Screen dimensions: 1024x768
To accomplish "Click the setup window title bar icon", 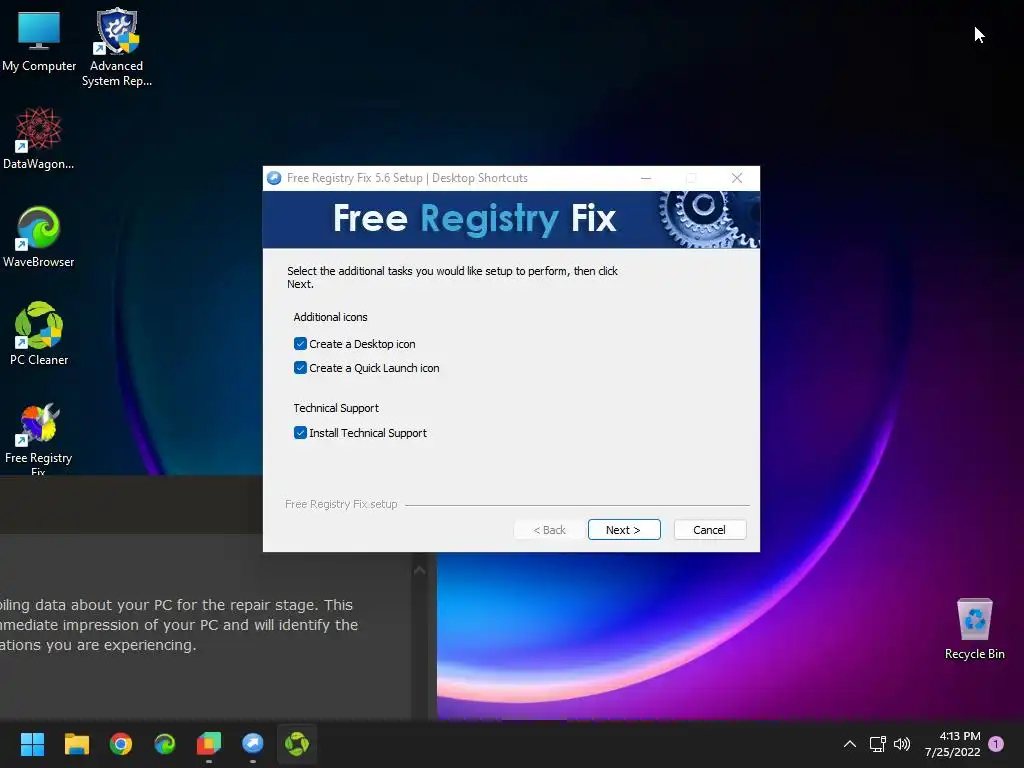I will click(x=274, y=178).
